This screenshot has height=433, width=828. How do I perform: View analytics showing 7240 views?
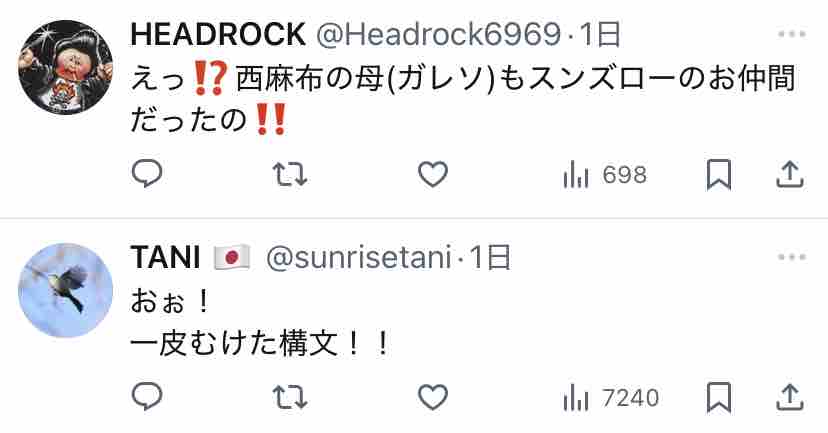click(x=611, y=398)
